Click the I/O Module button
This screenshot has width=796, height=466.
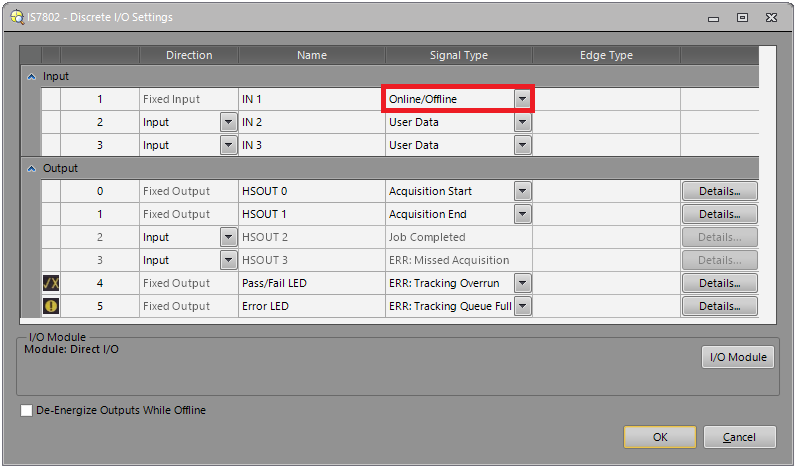(738, 357)
